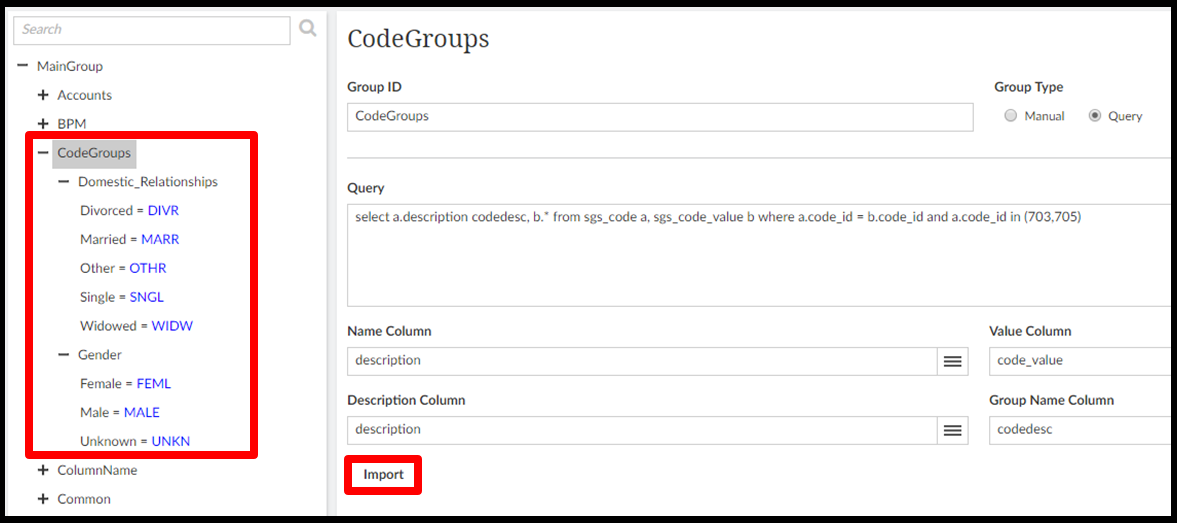Collapse the Gender tree node

coord(64,355)
